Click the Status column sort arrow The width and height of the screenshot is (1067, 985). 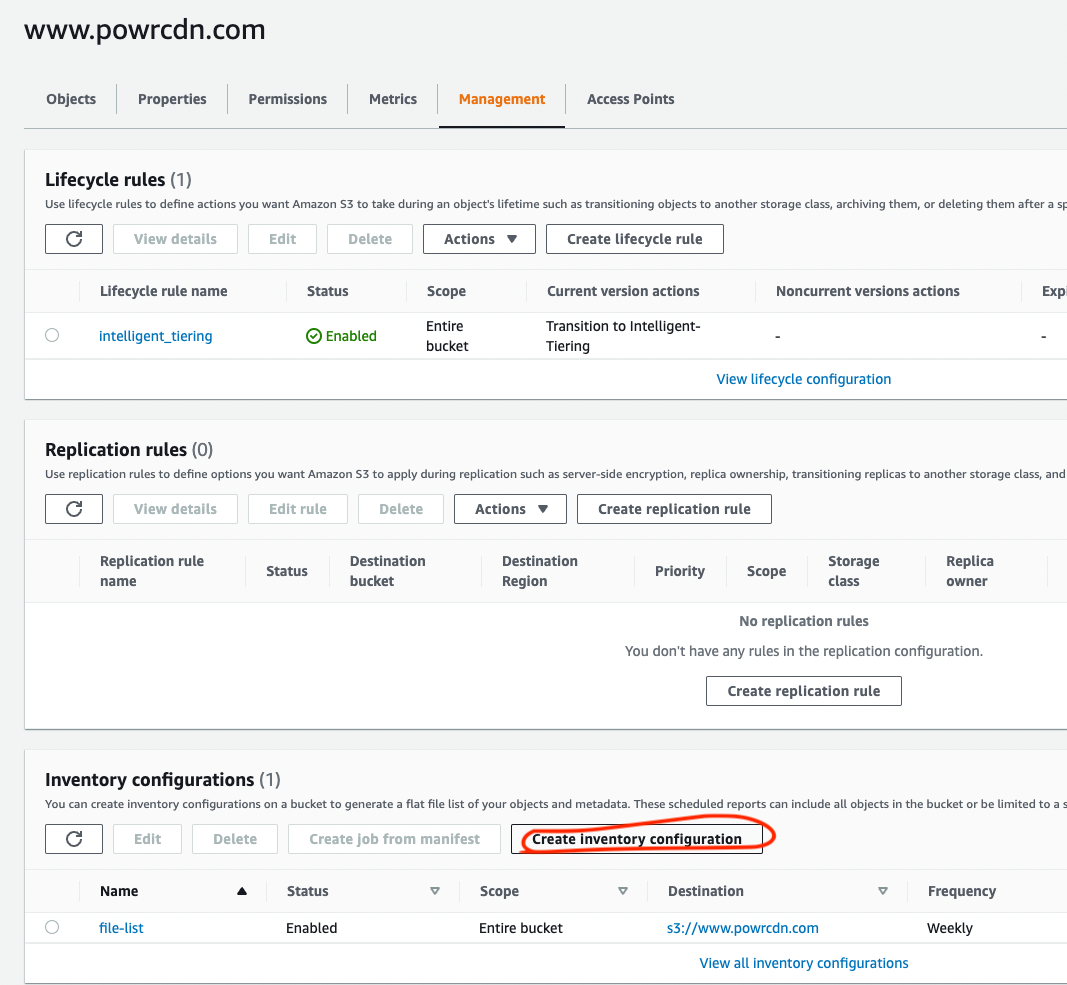click(x=435, y=891)
